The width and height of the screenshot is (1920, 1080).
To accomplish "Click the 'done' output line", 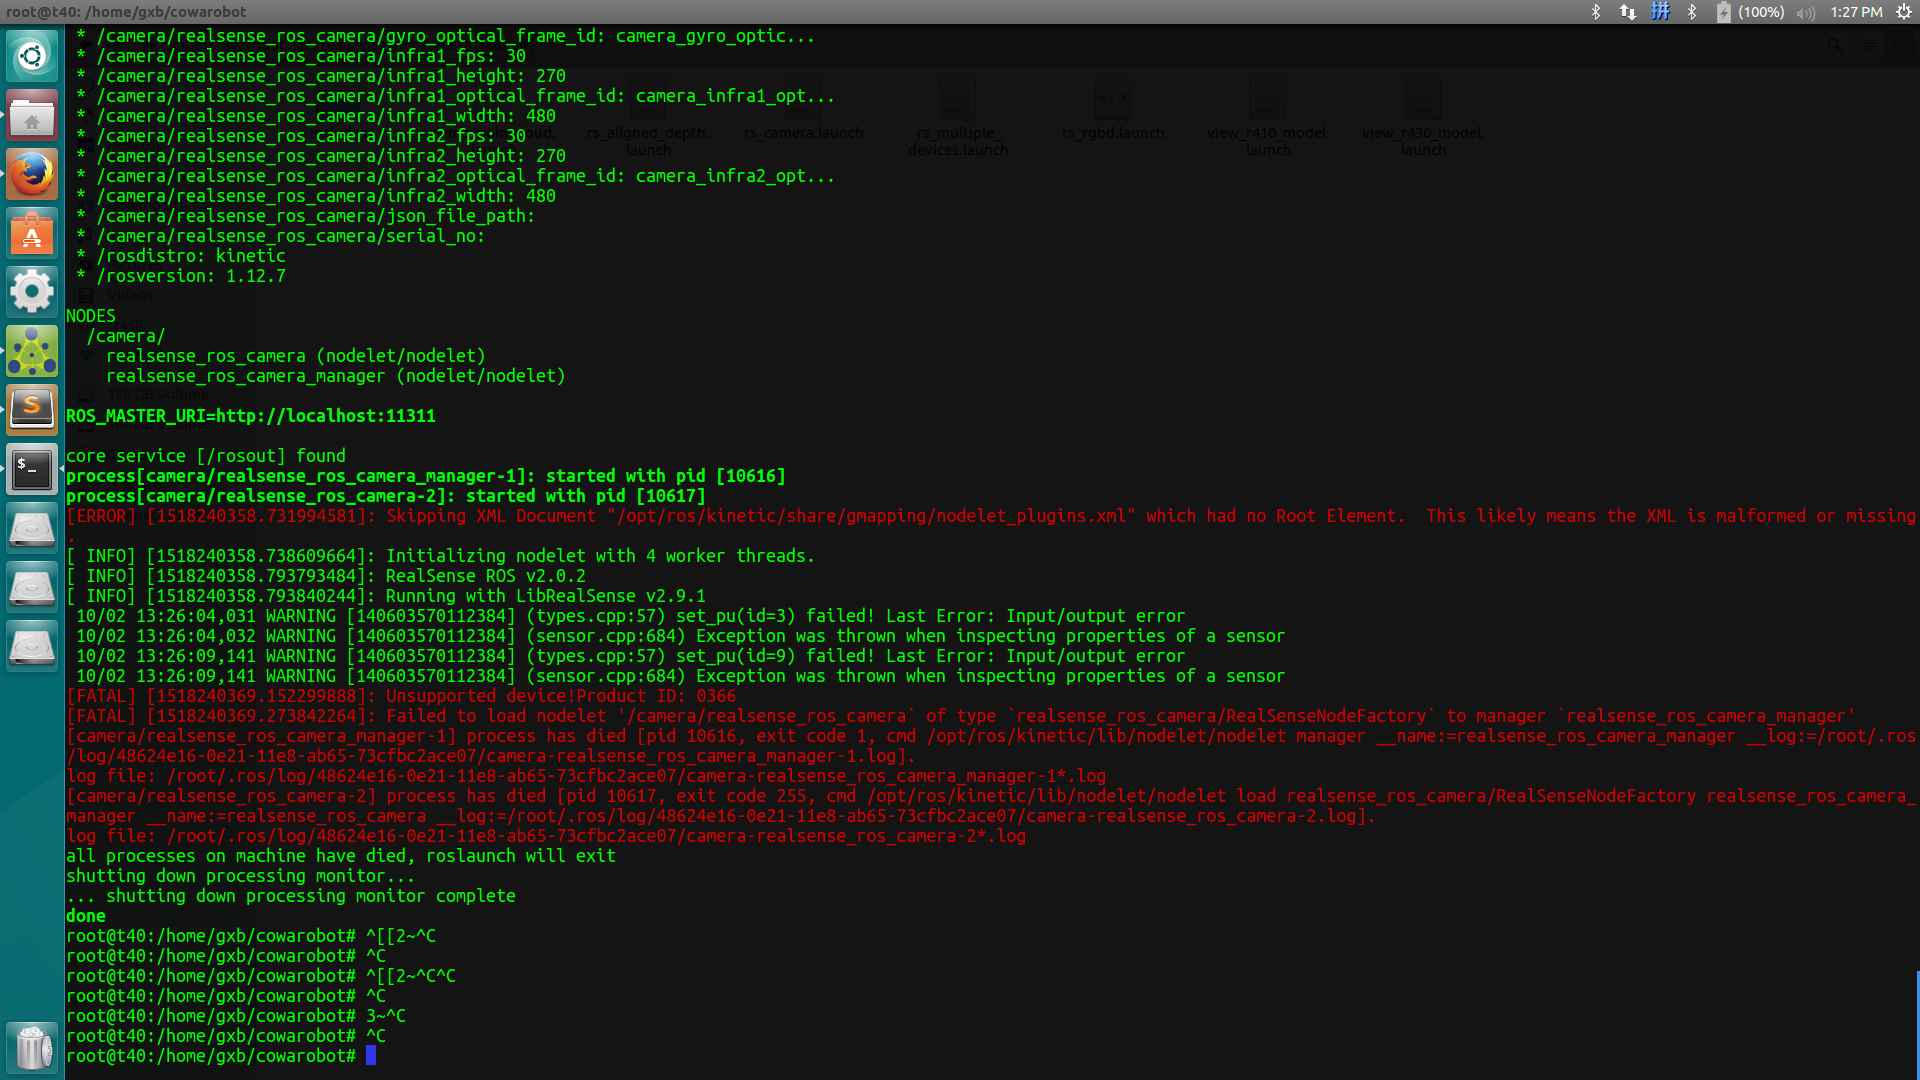I will 86,916.
